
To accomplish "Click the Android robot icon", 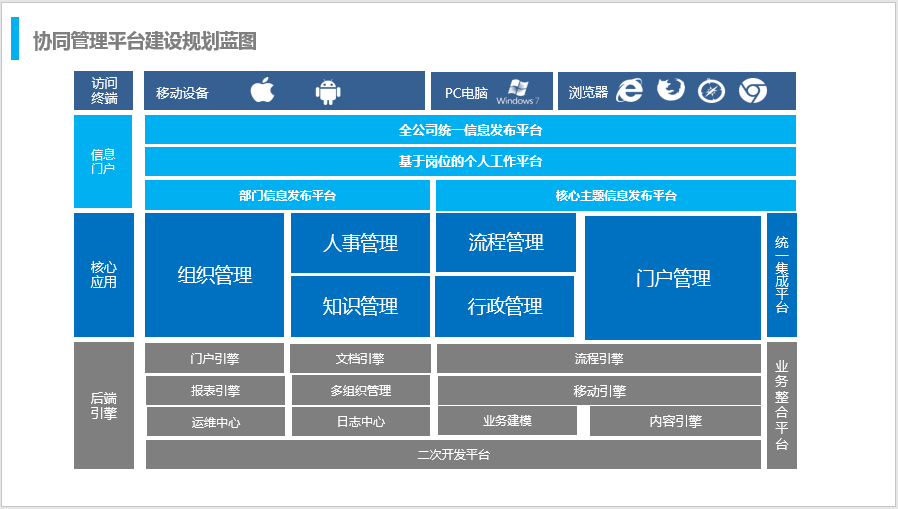I will [327, 92].
